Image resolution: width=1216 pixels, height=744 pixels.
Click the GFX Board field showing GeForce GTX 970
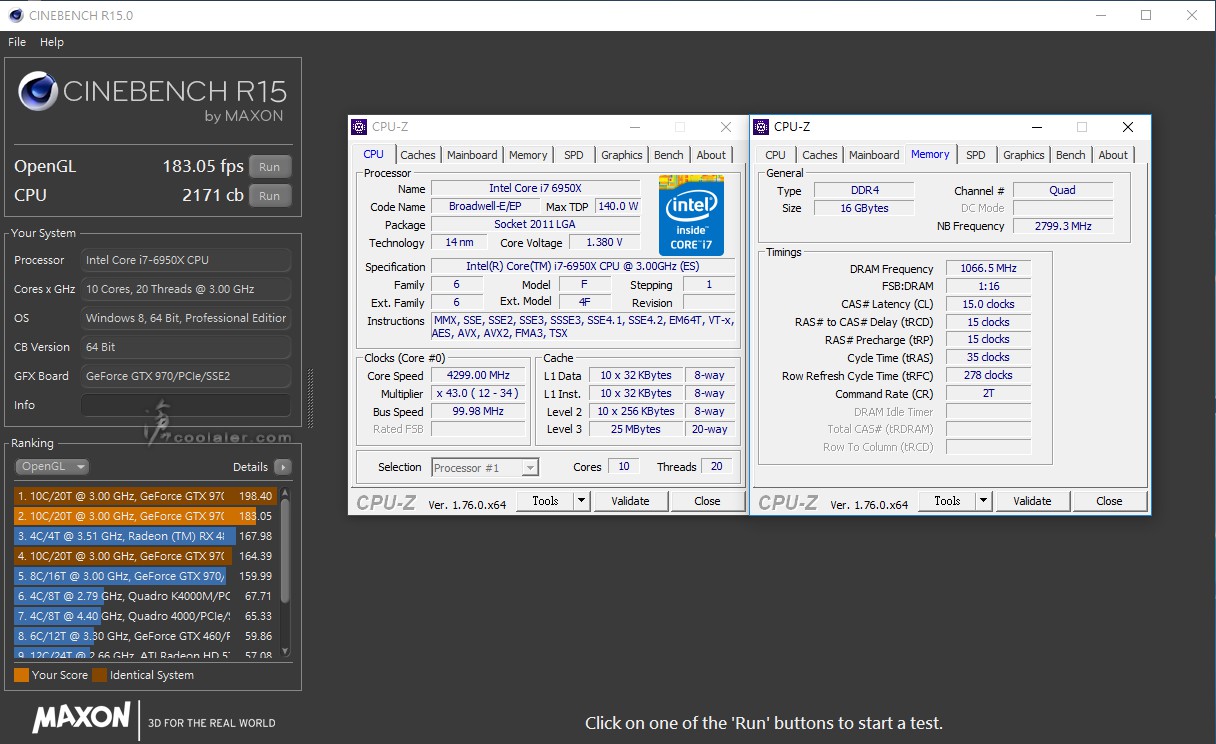coord(186,376)
